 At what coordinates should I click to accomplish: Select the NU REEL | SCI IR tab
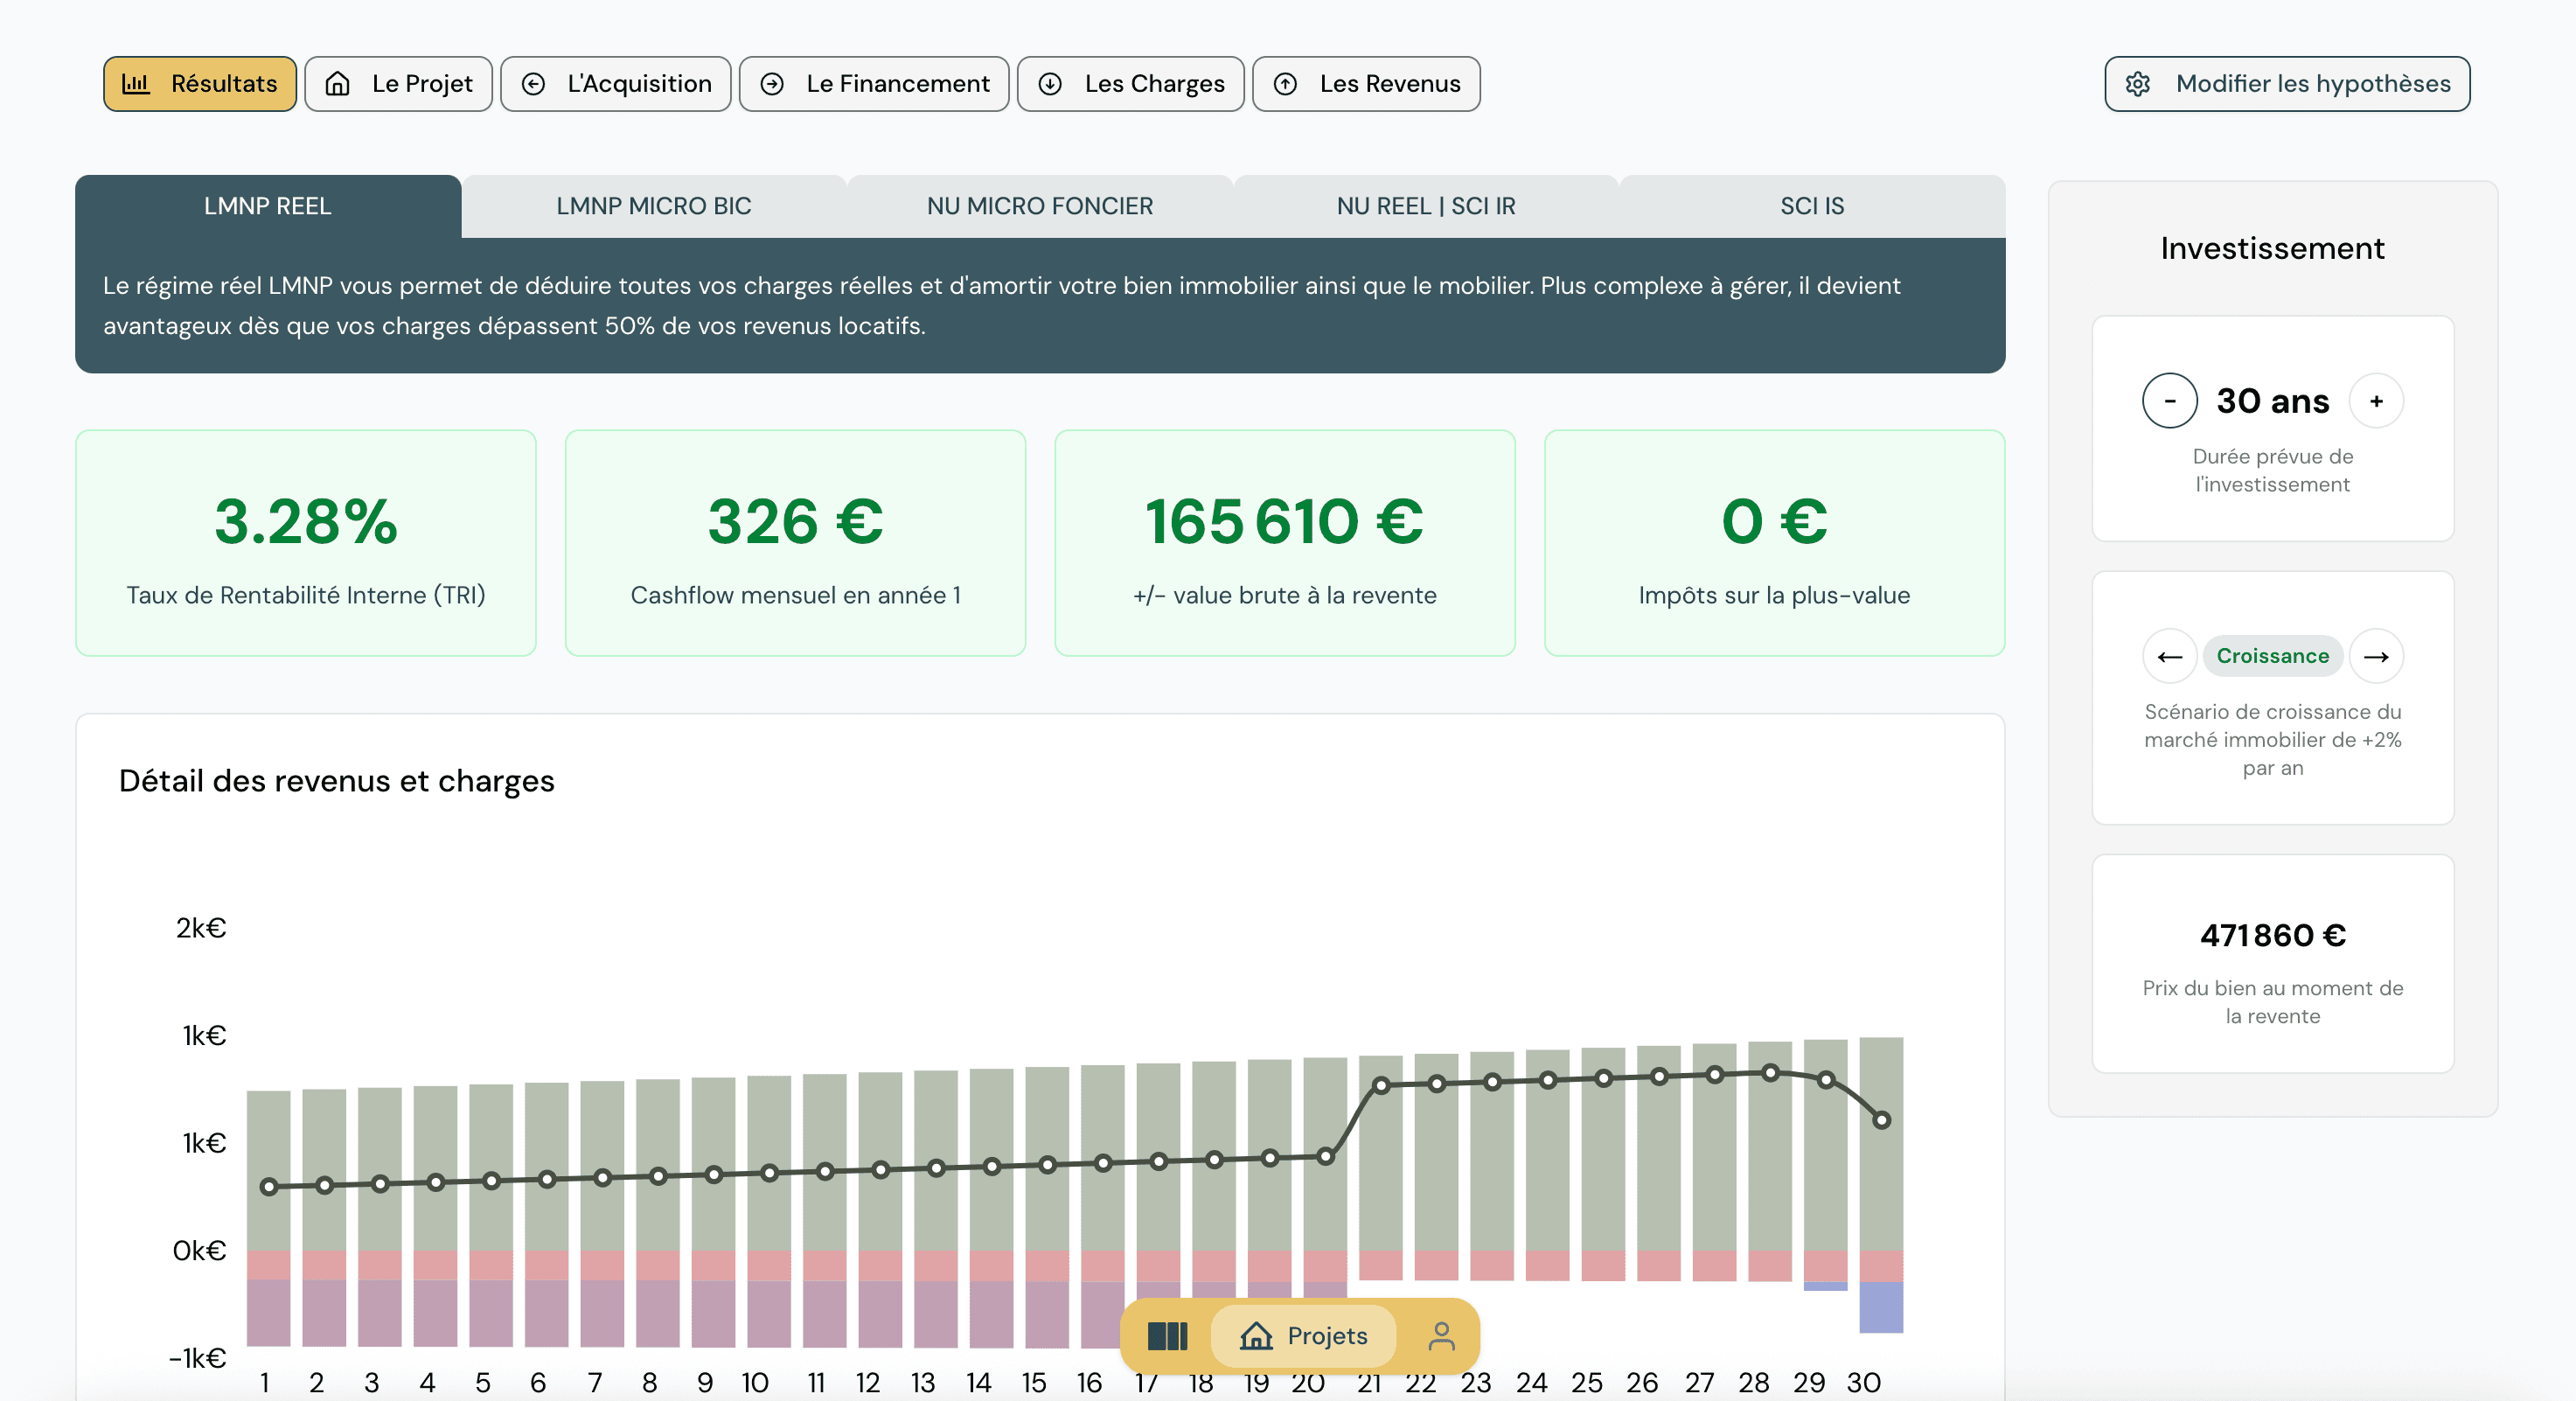point(1427,206)
